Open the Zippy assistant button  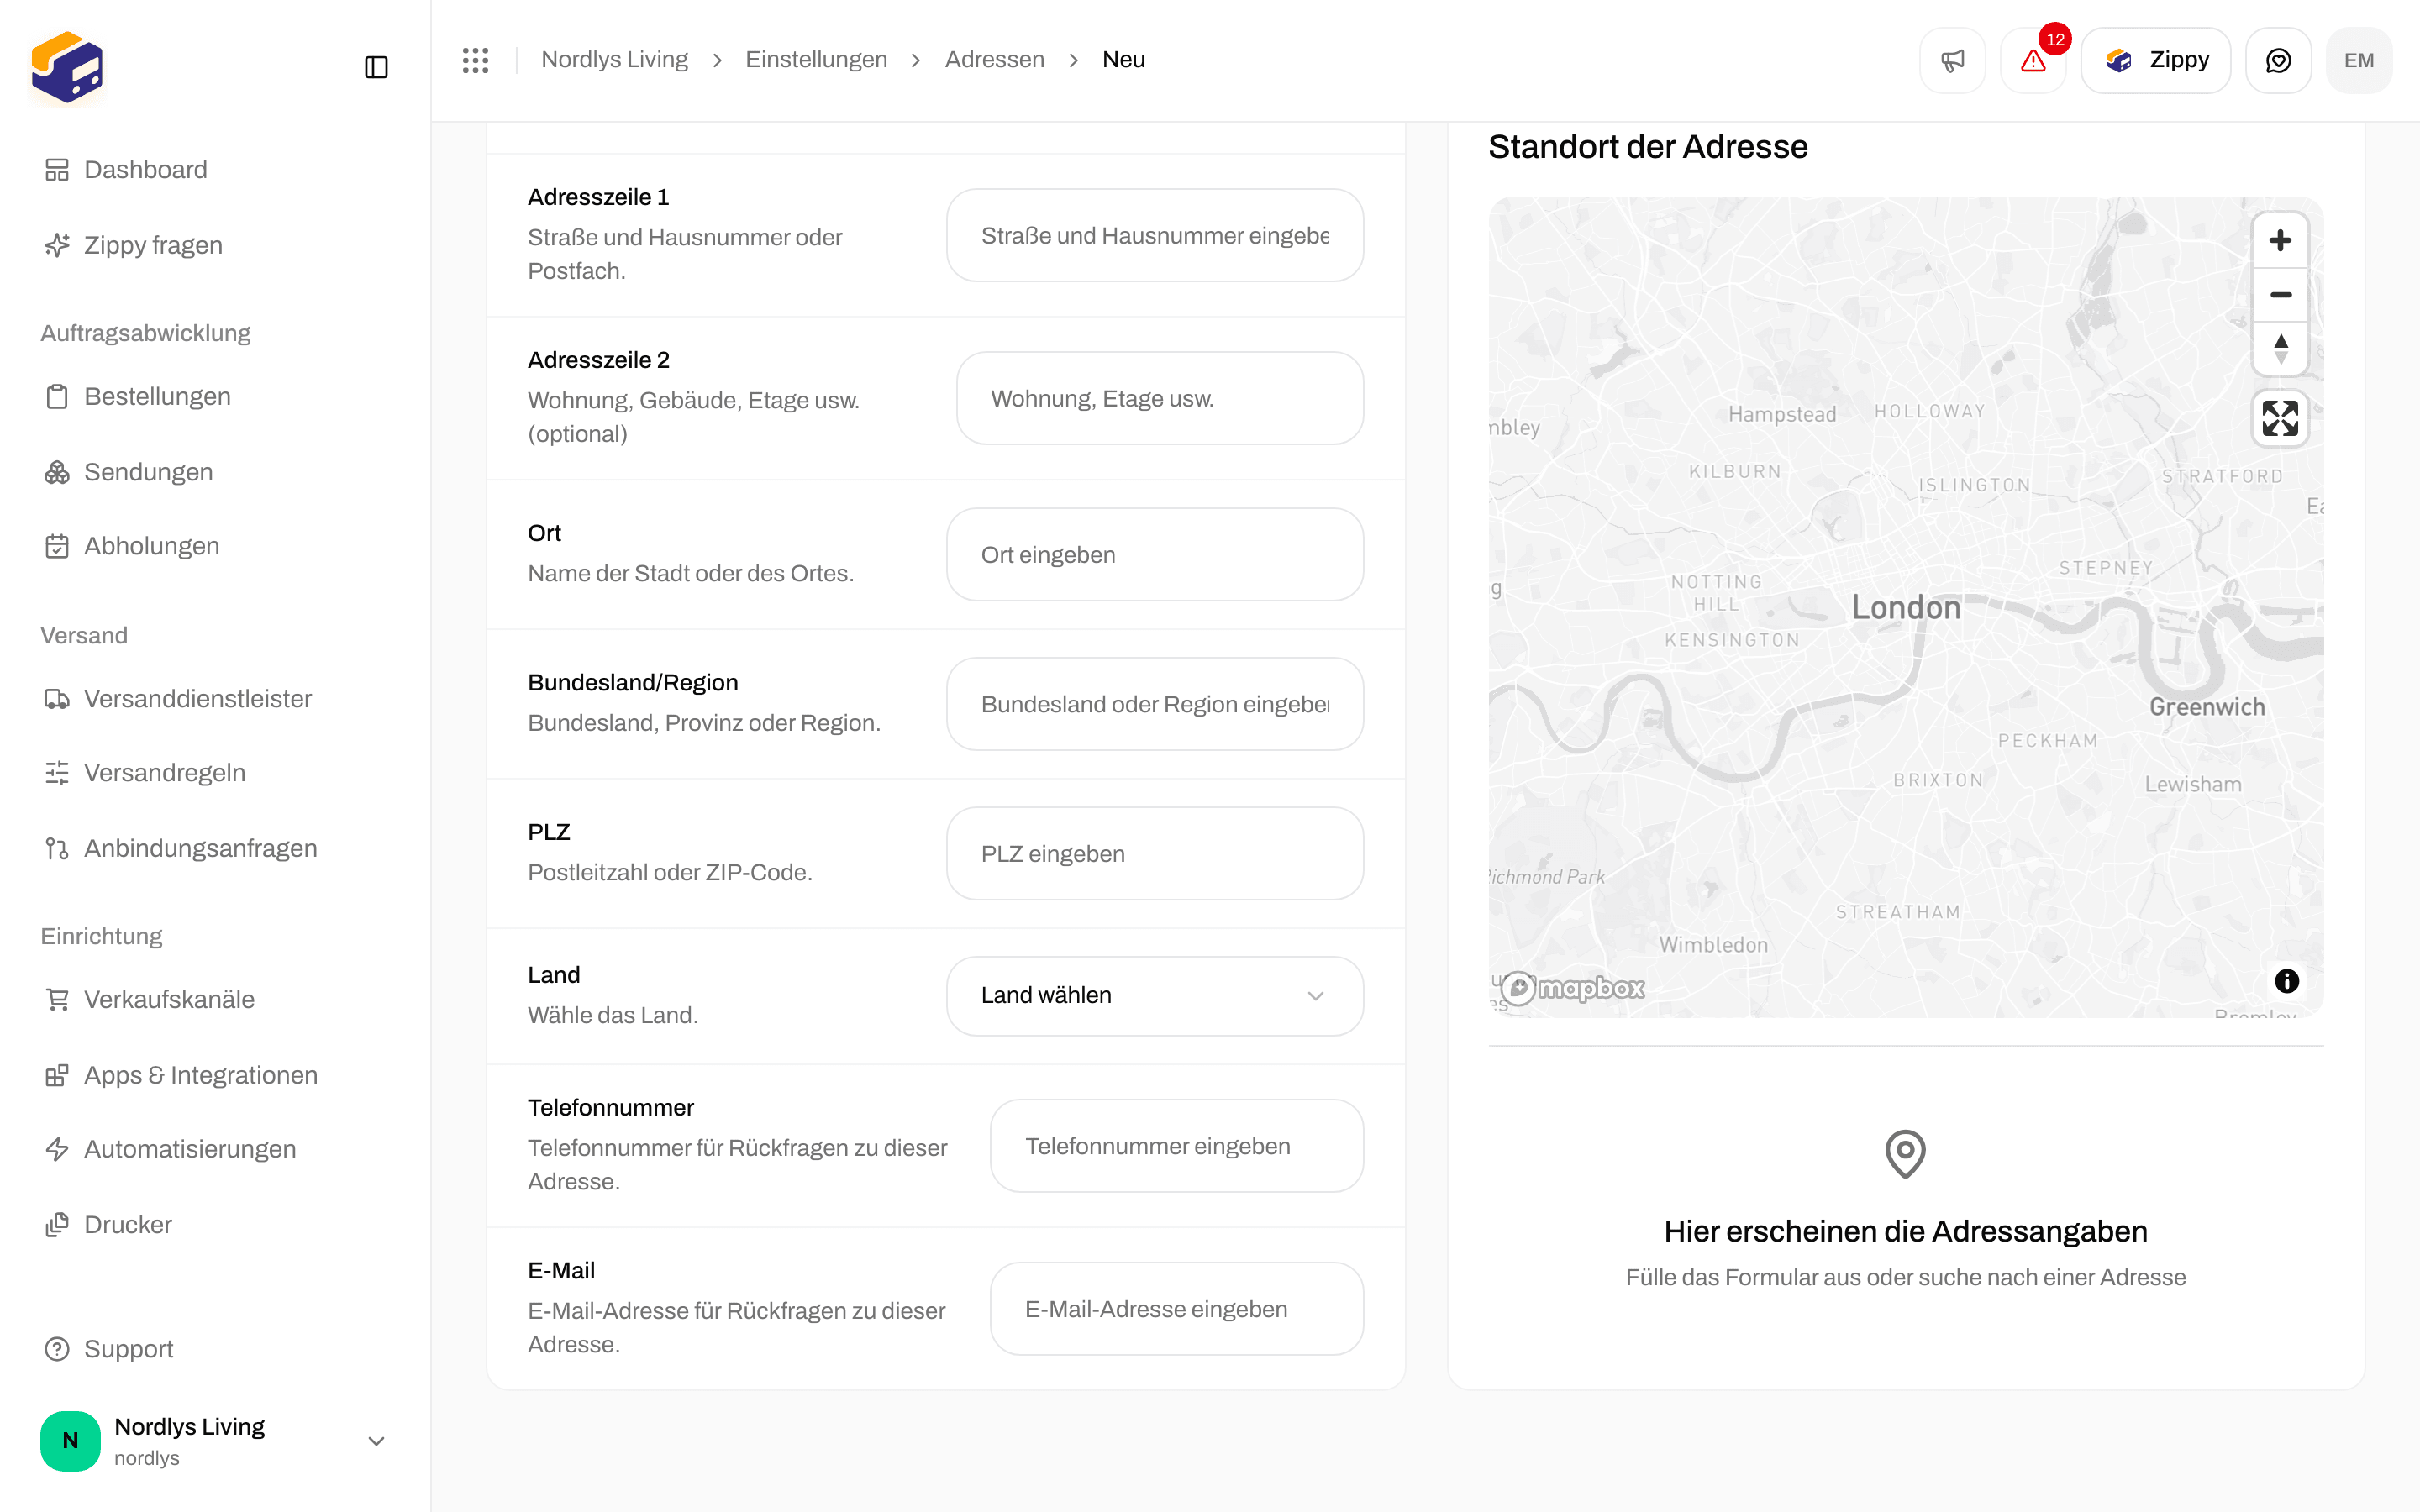pyautogui.click(x=2156, y=60)
